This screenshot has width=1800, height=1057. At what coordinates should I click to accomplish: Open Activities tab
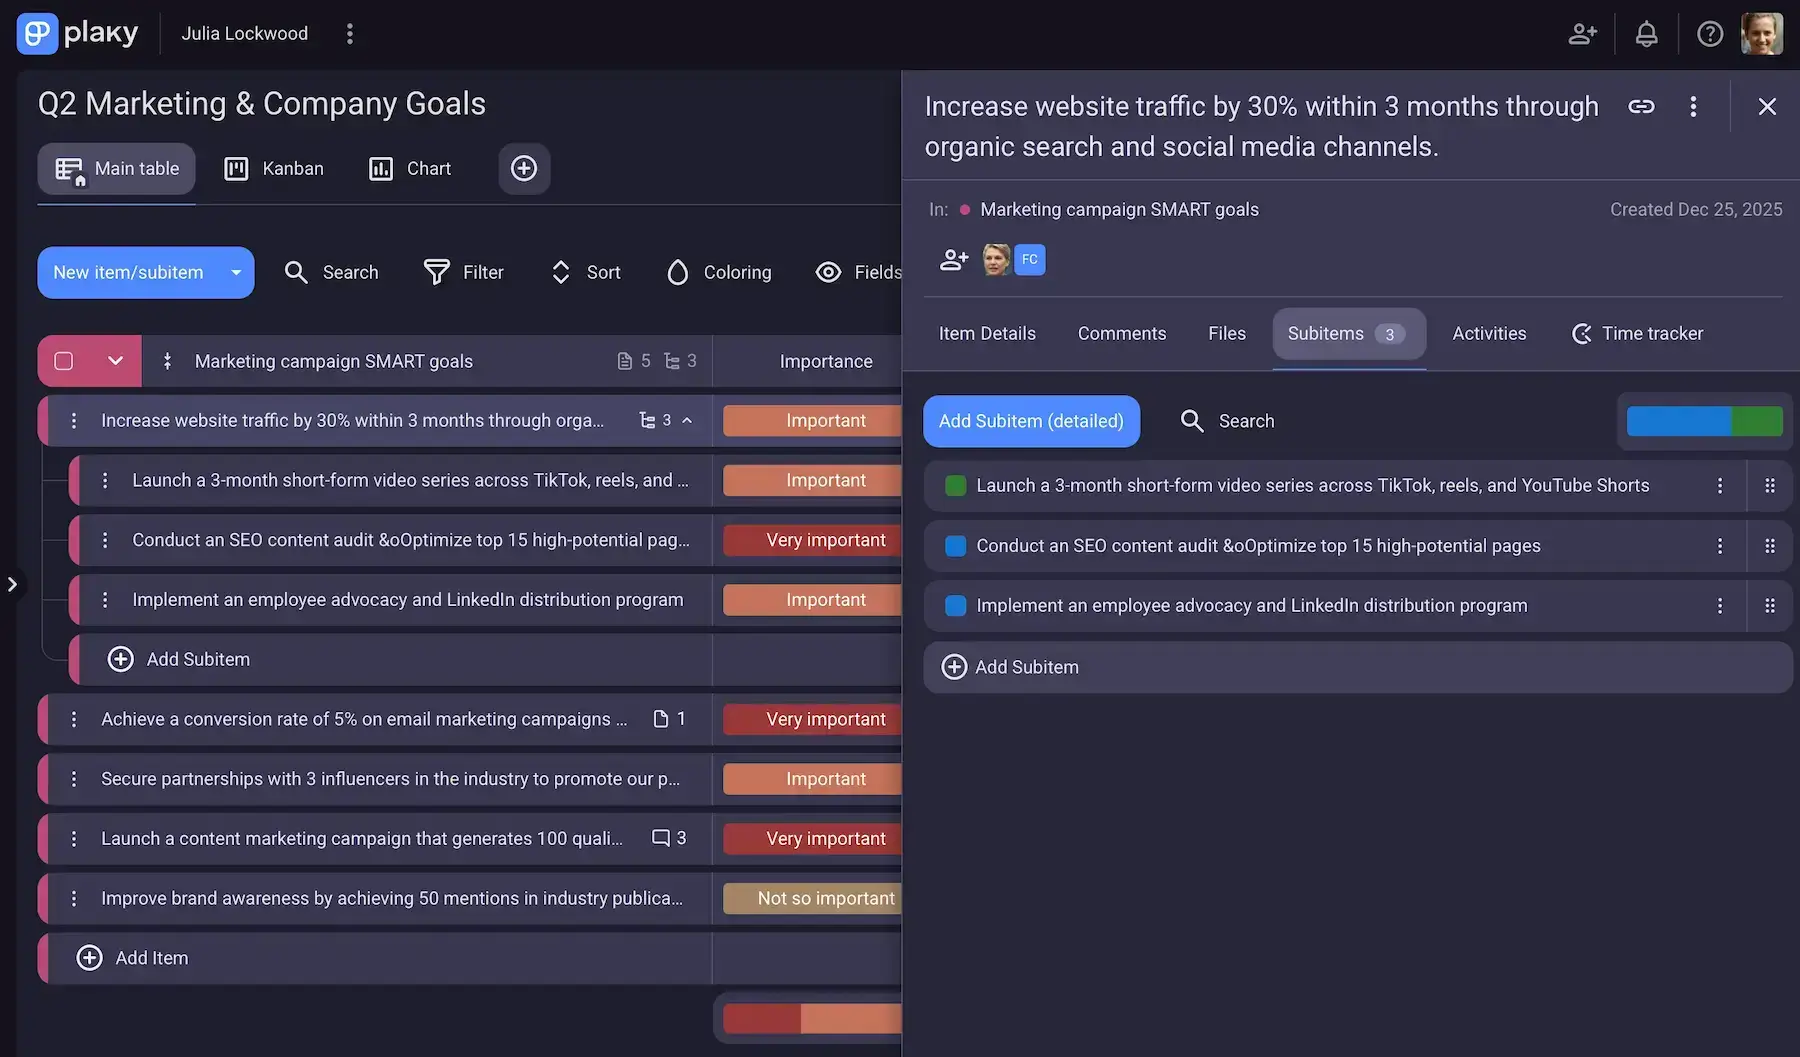click(1489, 334)
